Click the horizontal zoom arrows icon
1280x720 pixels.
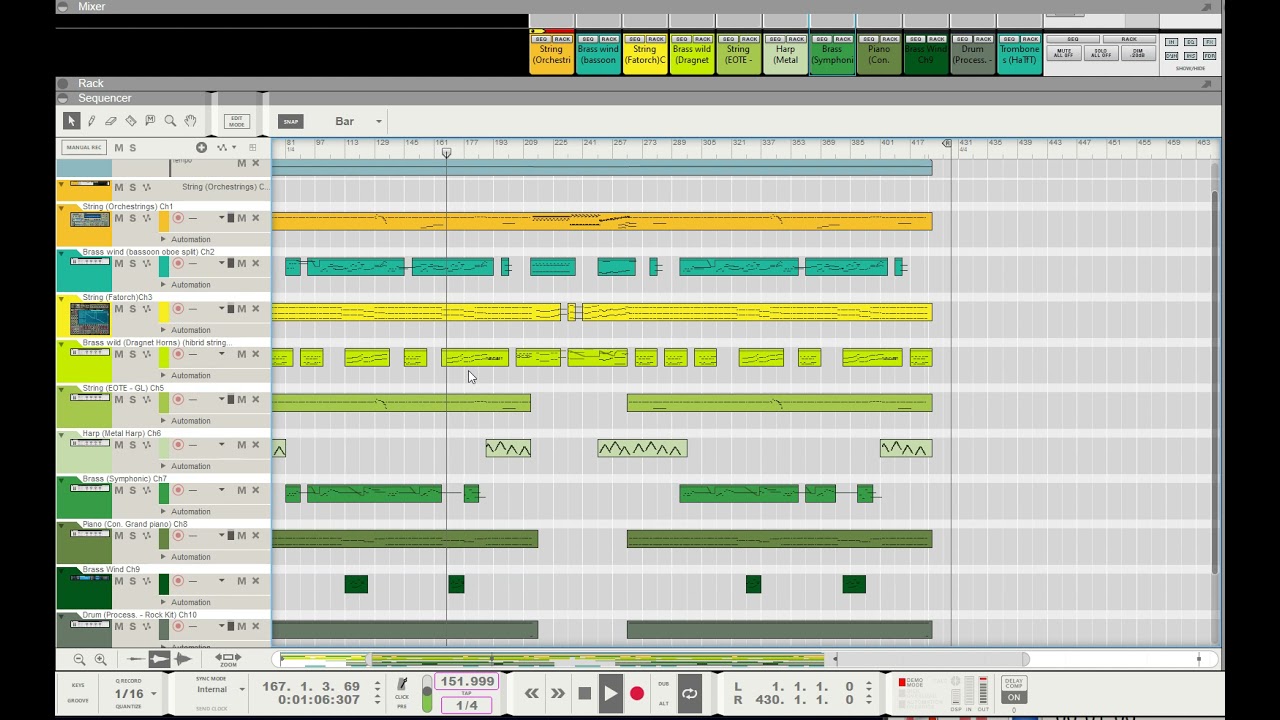click(x=228, y=658)
